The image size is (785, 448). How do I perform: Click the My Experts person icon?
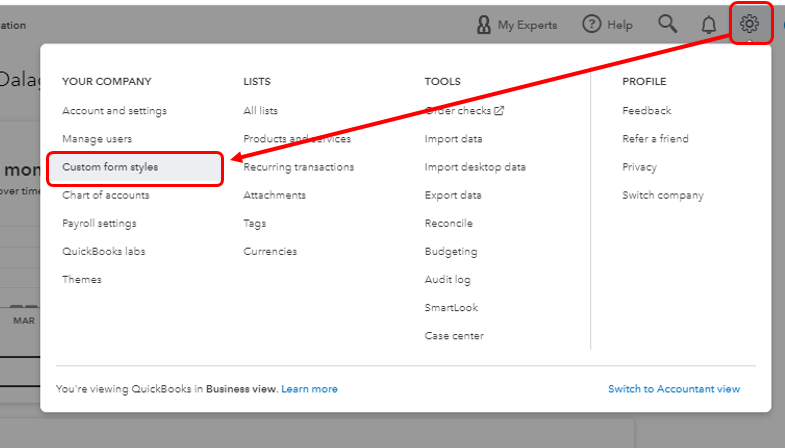(x=484, y=24)
